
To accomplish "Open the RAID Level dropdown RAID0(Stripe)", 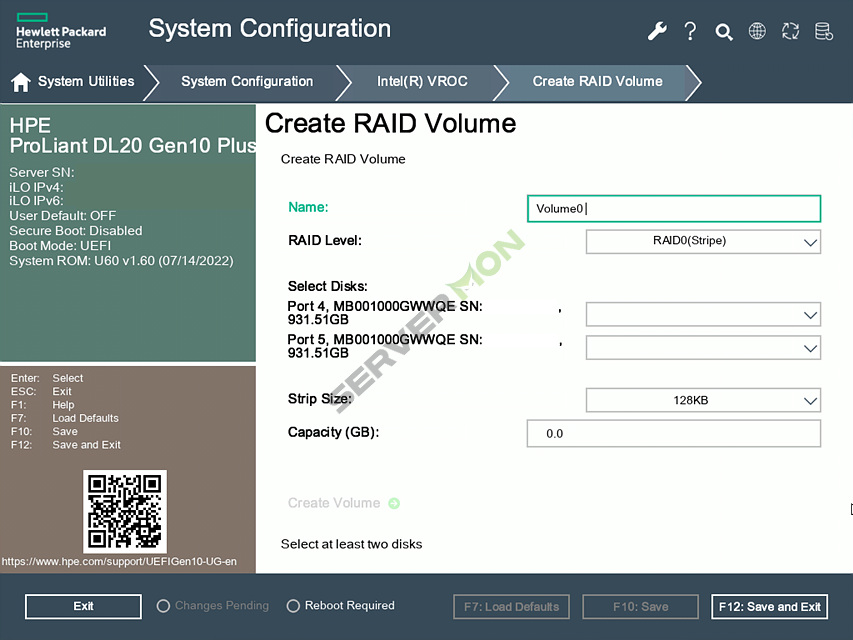I will point(703,242).
